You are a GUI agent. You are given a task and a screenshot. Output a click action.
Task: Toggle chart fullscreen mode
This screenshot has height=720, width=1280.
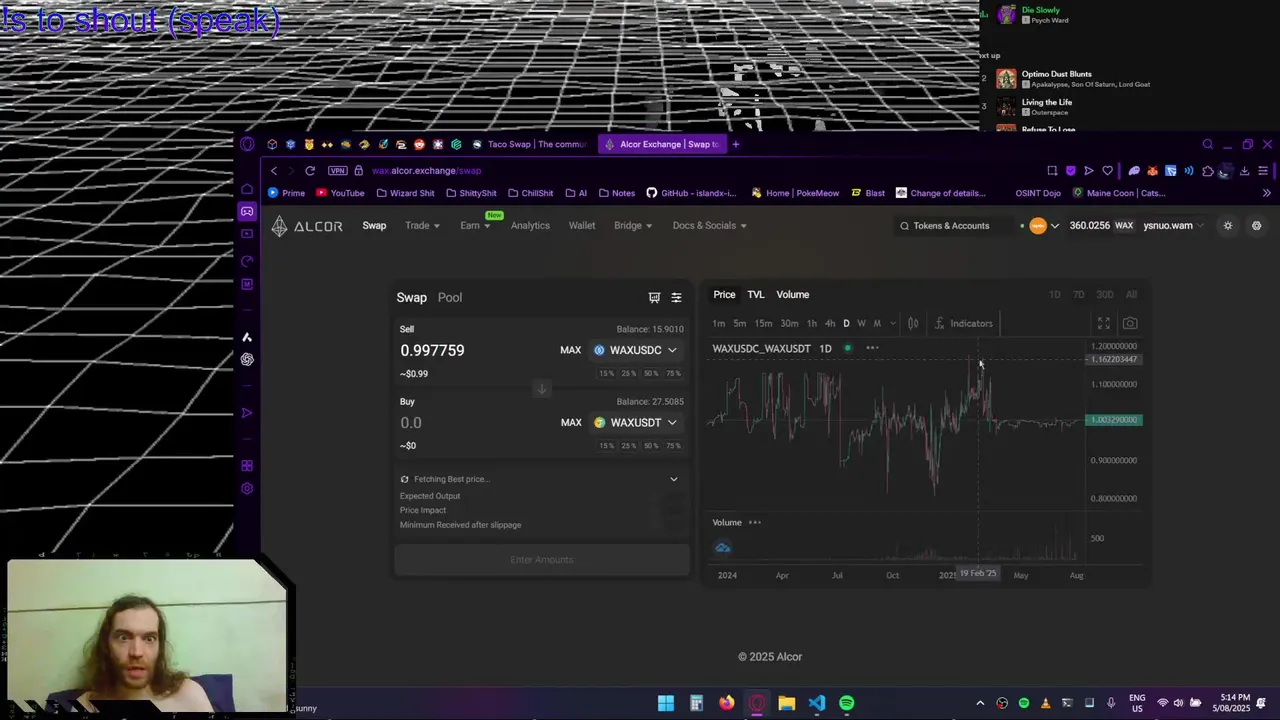[x=1104, y=323]
